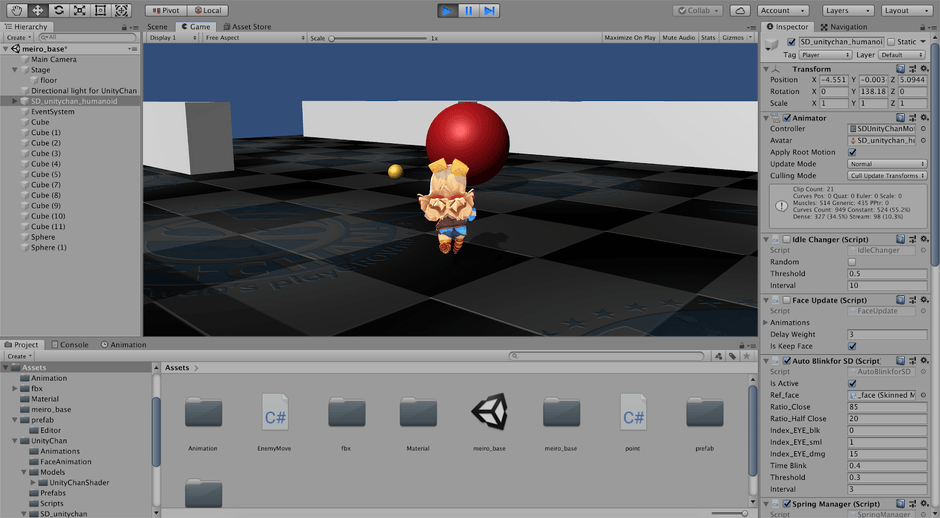Adjust the Game view Scale slider
The image size is (940, 518).
pyautogui.click(x=378, y=38)
